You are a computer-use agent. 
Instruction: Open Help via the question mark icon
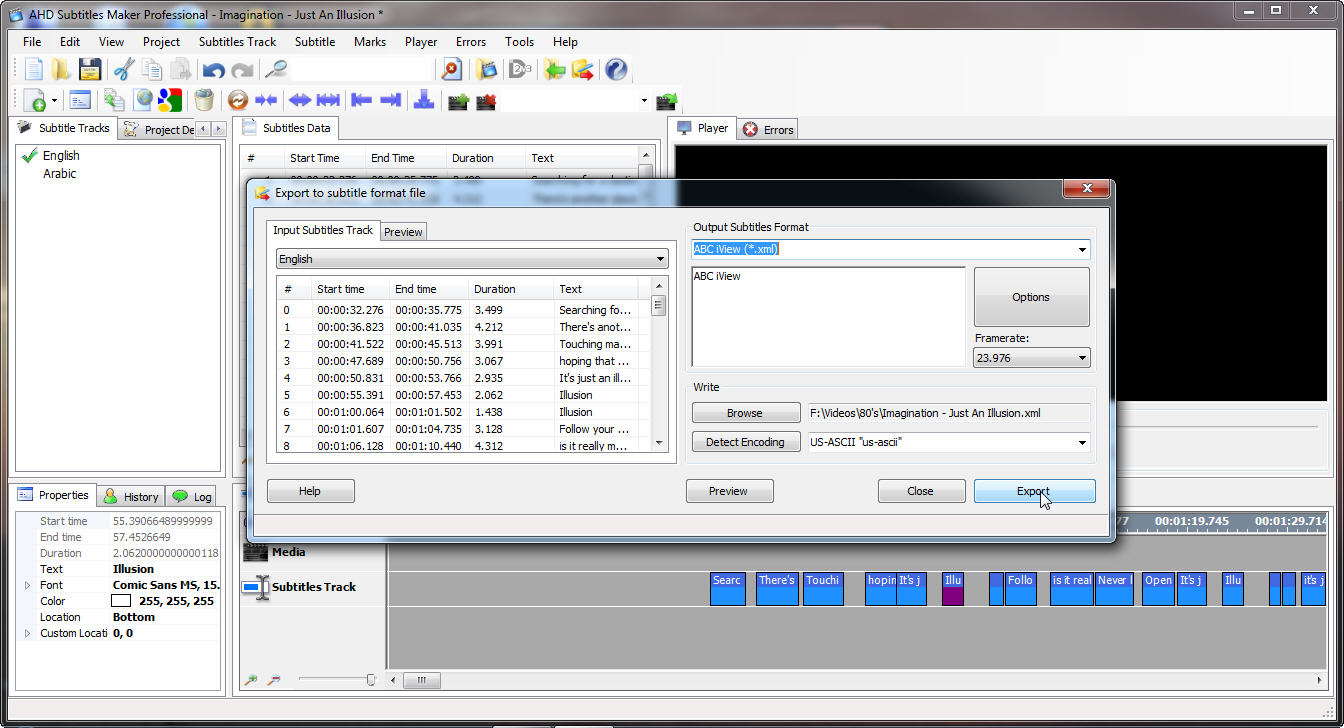coord(616,69)
